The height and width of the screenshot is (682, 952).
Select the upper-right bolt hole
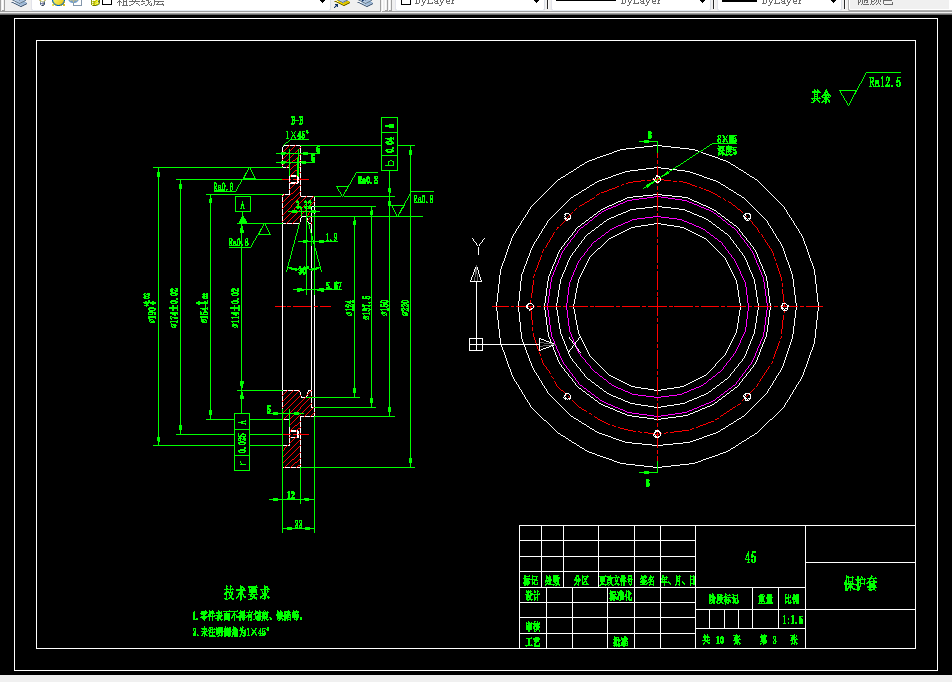(747, 217)
